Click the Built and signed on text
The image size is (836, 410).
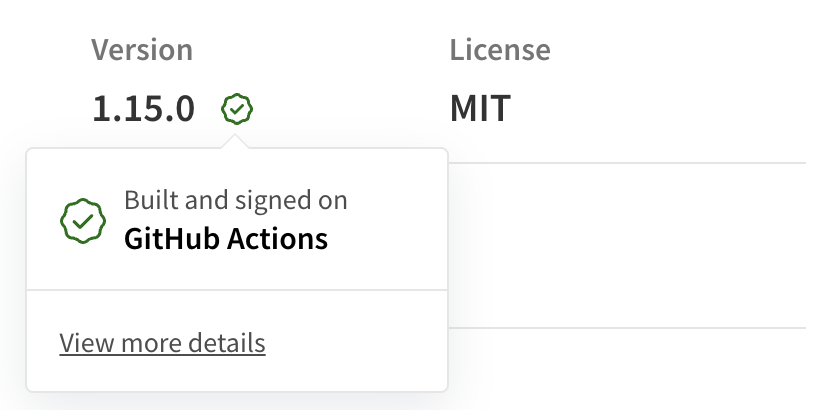pos(236,200)
